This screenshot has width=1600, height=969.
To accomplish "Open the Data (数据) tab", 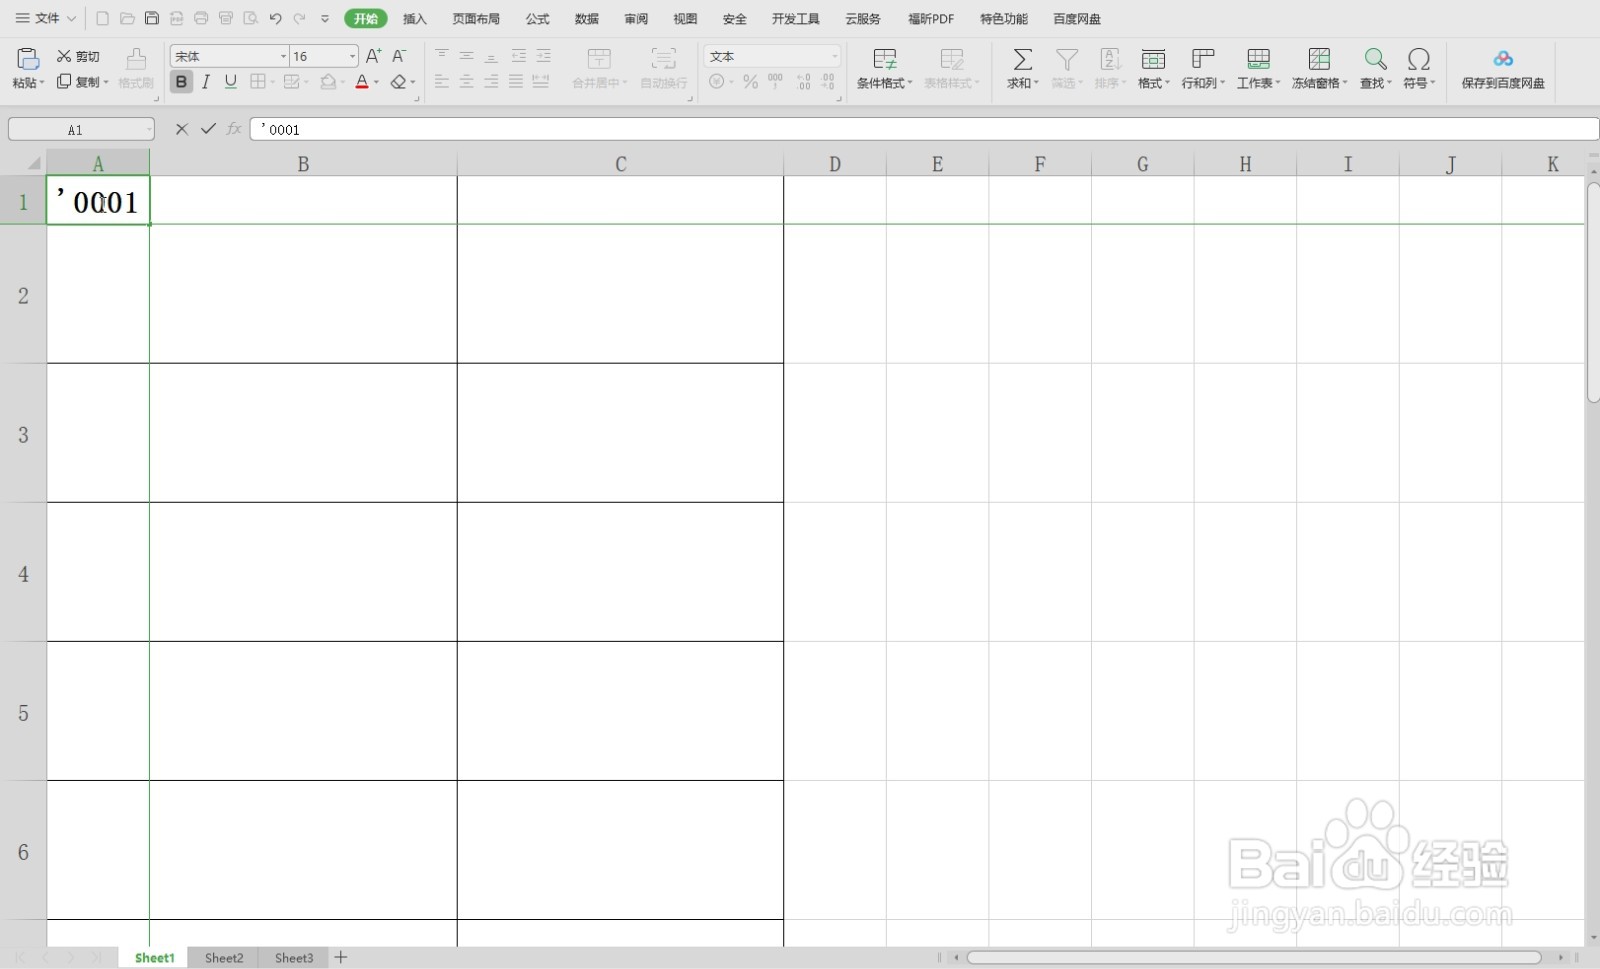I will [587, 19].
